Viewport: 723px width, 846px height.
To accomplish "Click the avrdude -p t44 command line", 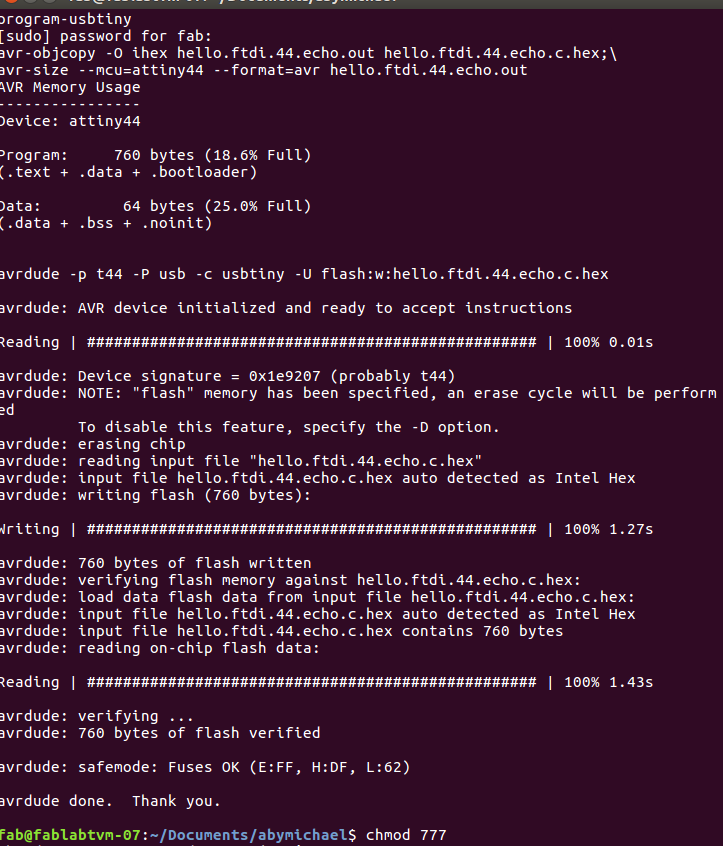I will [304, 274].
